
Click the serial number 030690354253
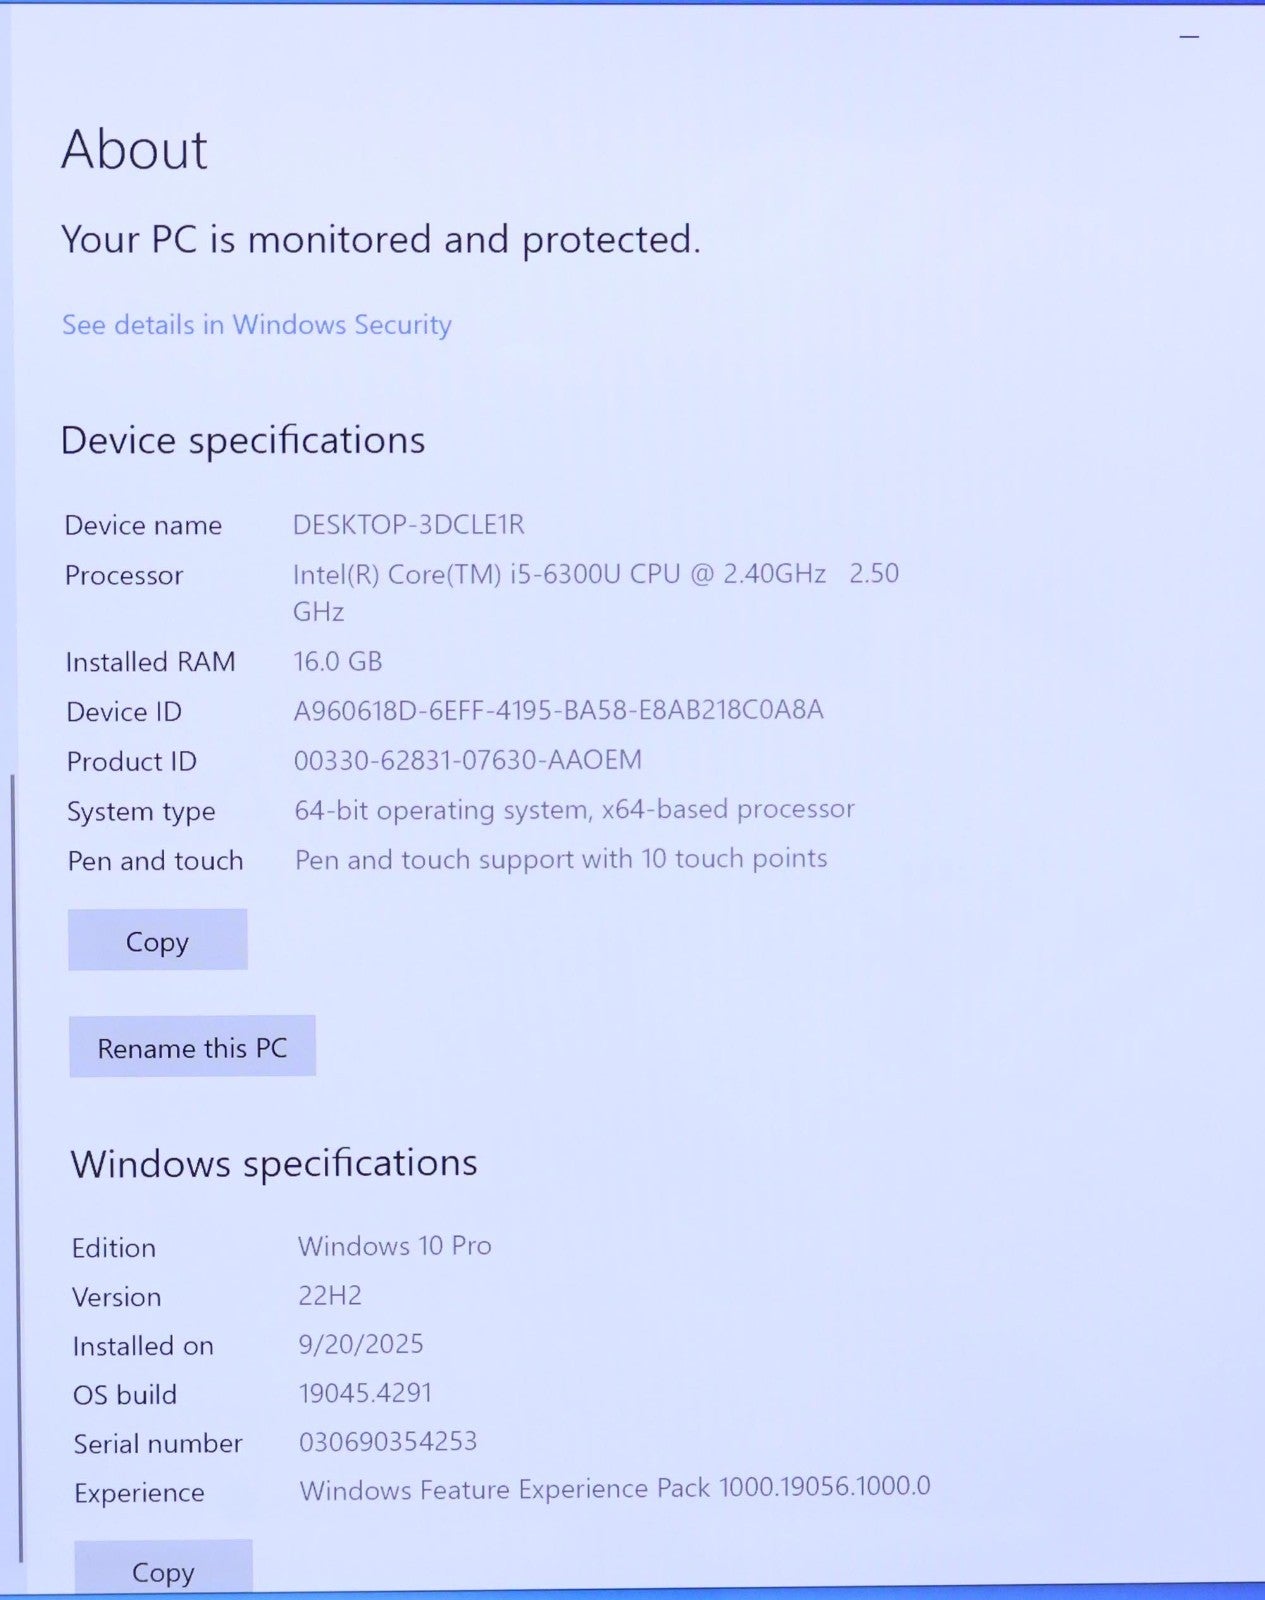tap(388, 1442)
